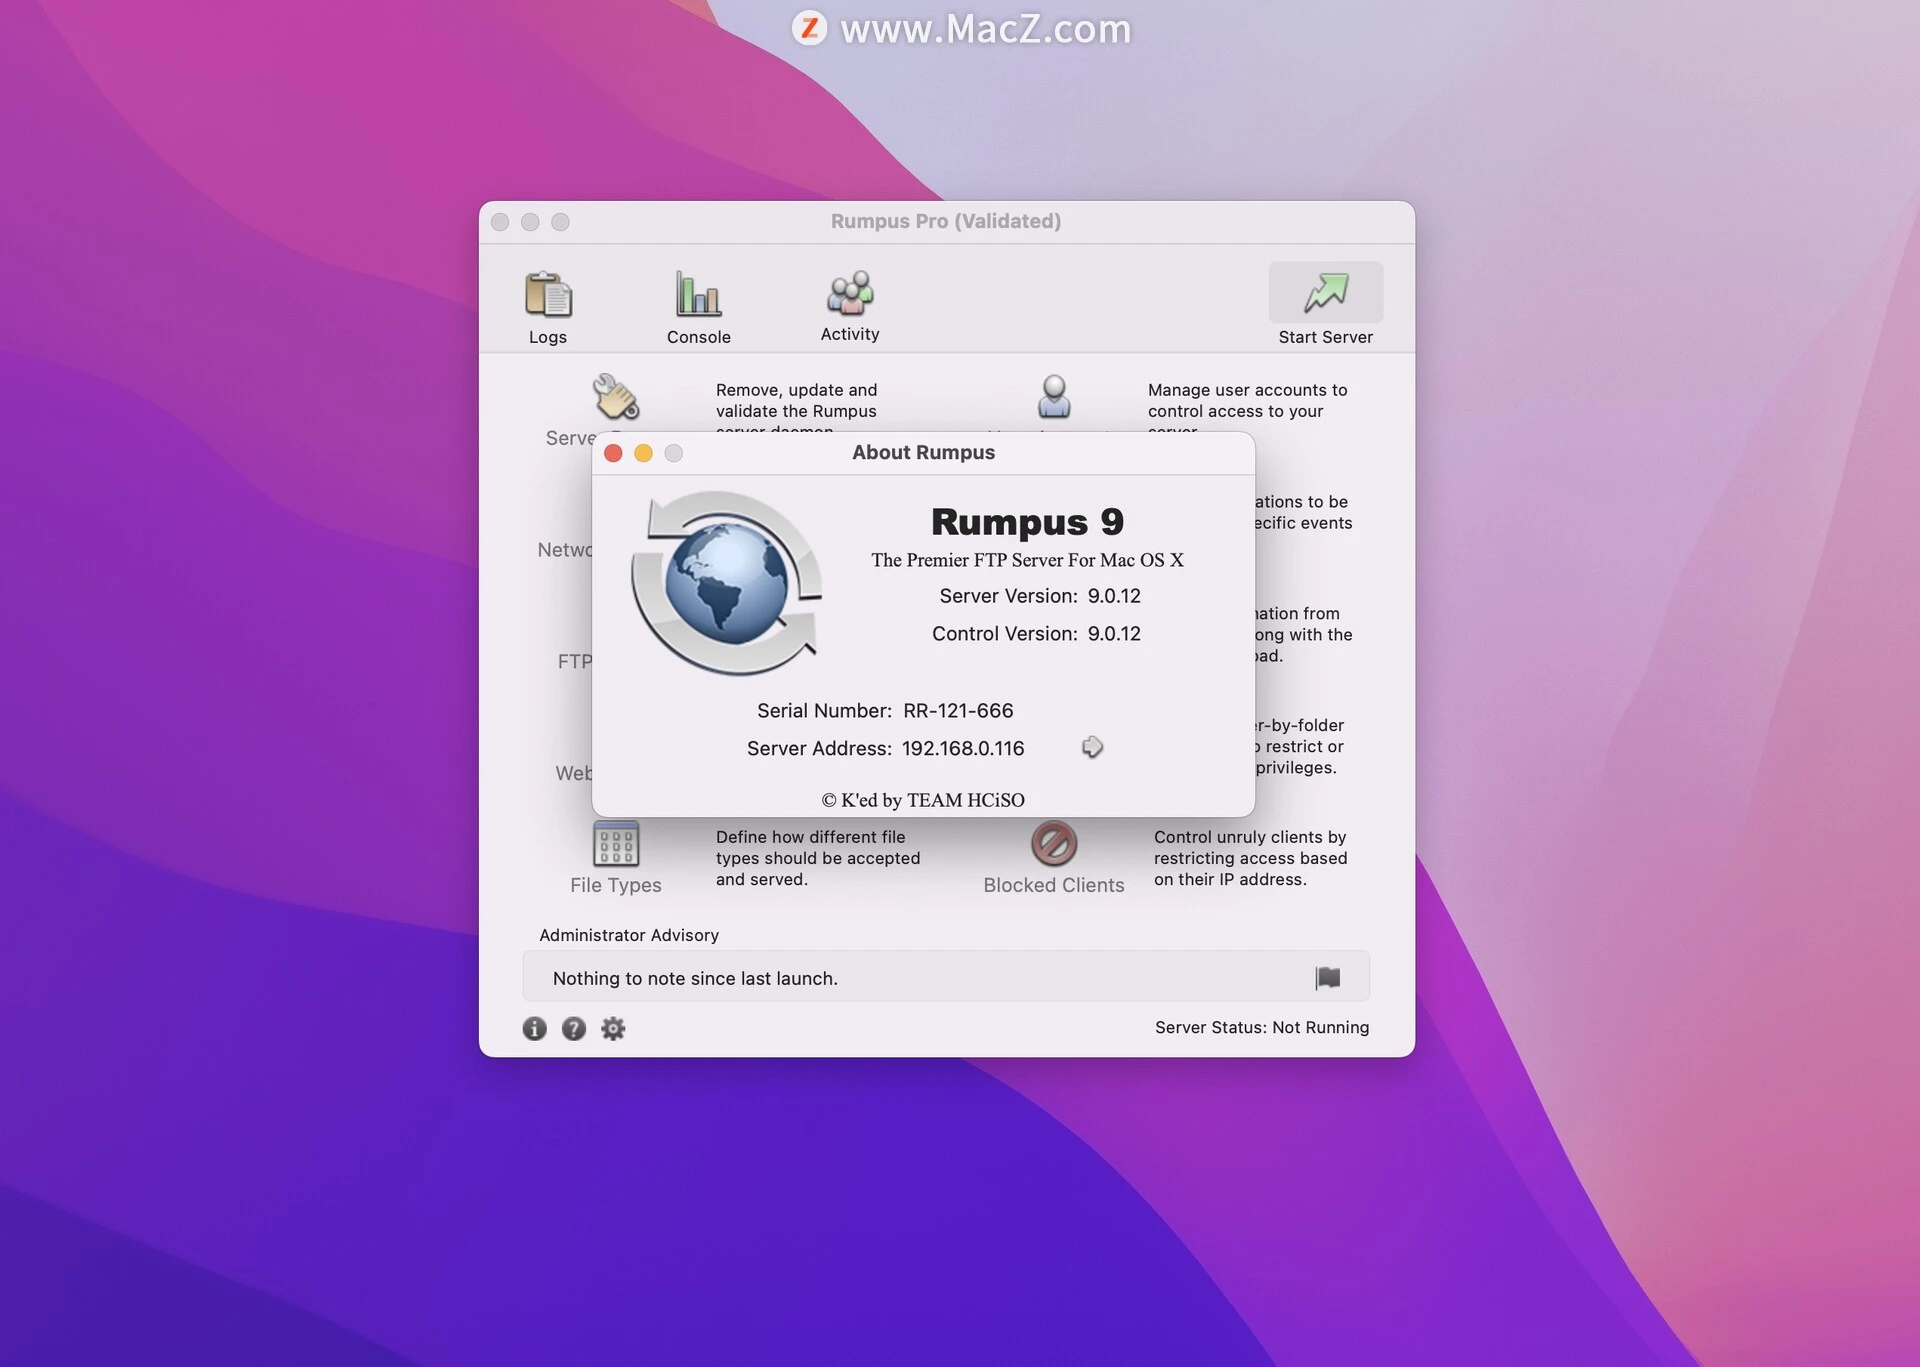Click the help question mark icon
Viewport: 1920px width, 1367px height.
pyautogui.click(x=573, y=1028)
